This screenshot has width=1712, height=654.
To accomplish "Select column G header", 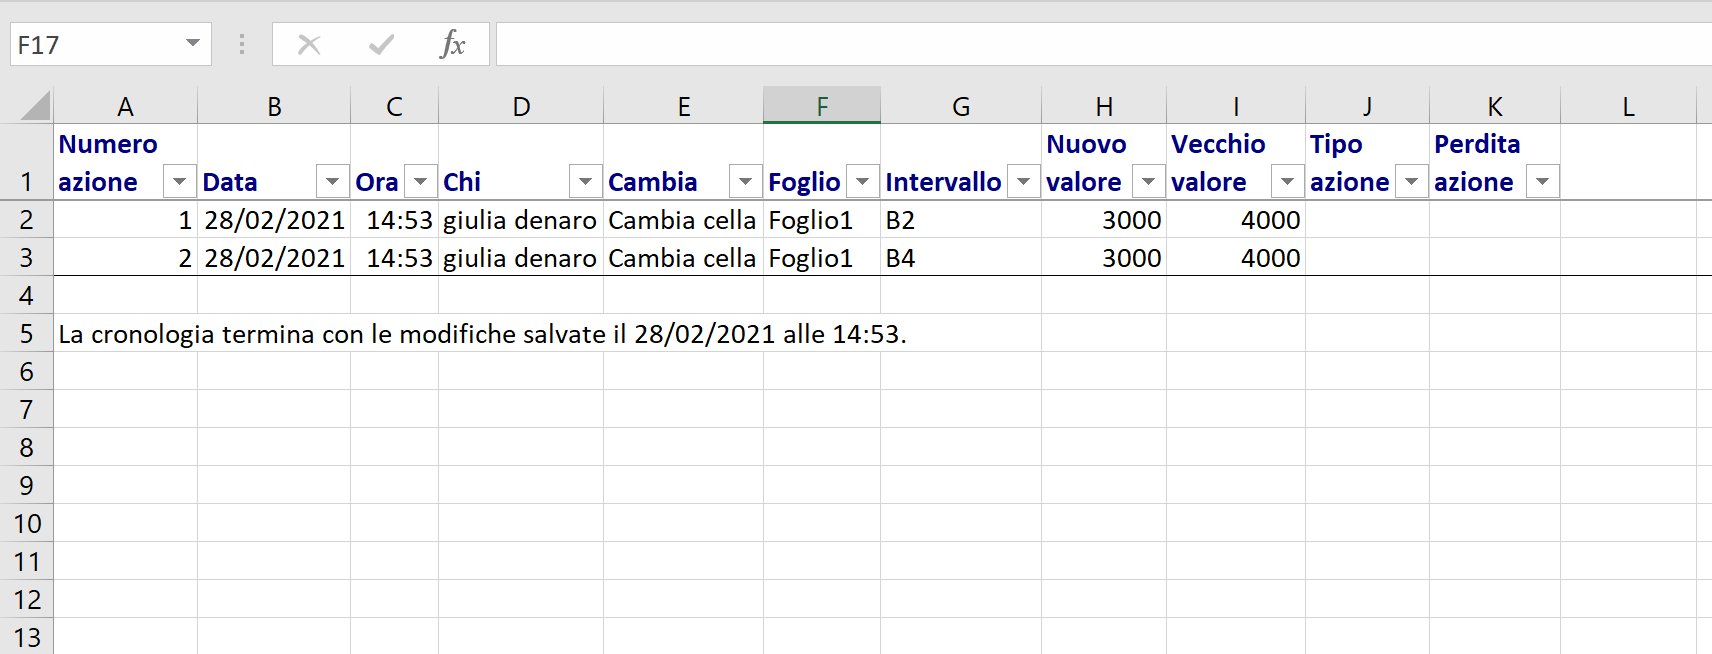I will 960,106.
